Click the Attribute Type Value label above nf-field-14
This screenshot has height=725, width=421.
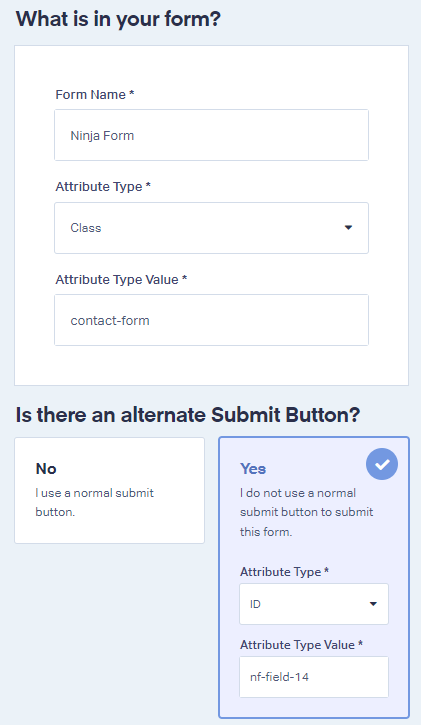tap(301, 645)
